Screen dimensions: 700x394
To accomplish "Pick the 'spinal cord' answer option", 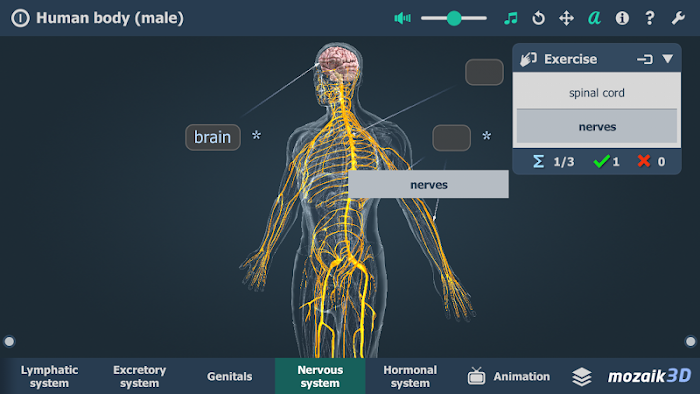I will (597, 93).
